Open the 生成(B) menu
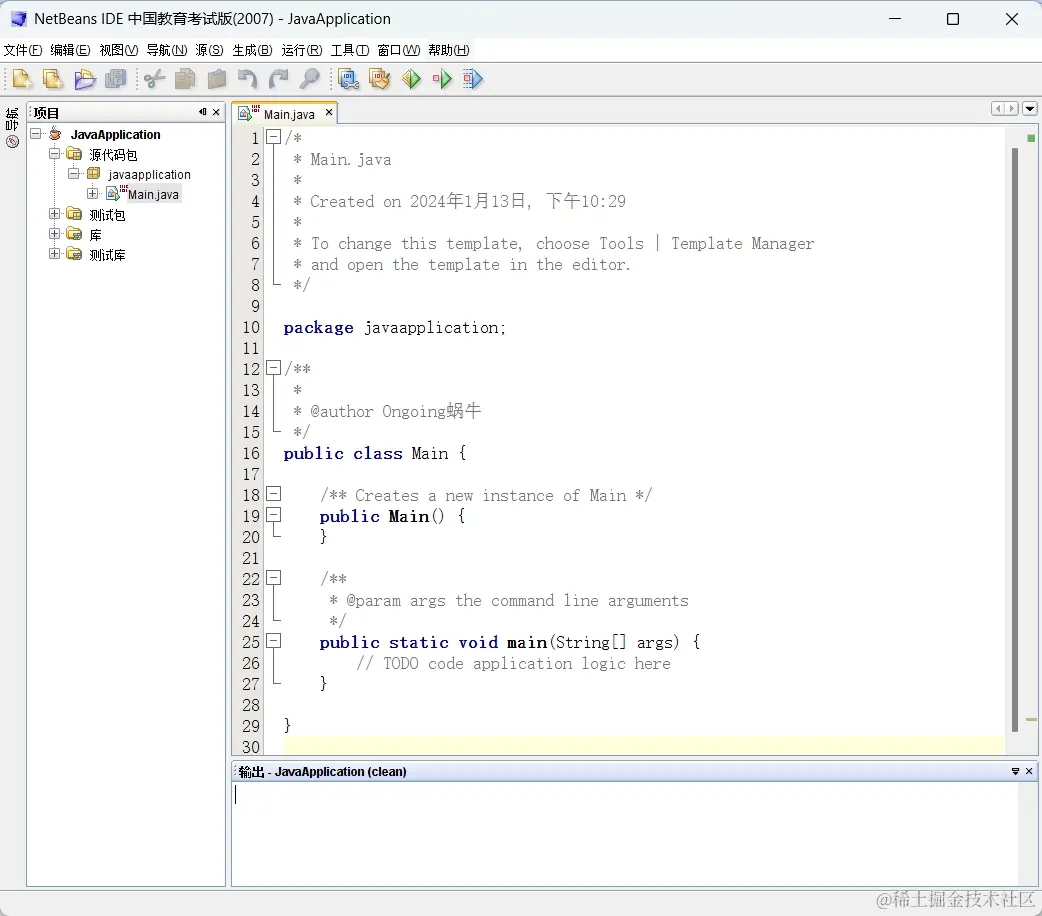 [253, 51]
